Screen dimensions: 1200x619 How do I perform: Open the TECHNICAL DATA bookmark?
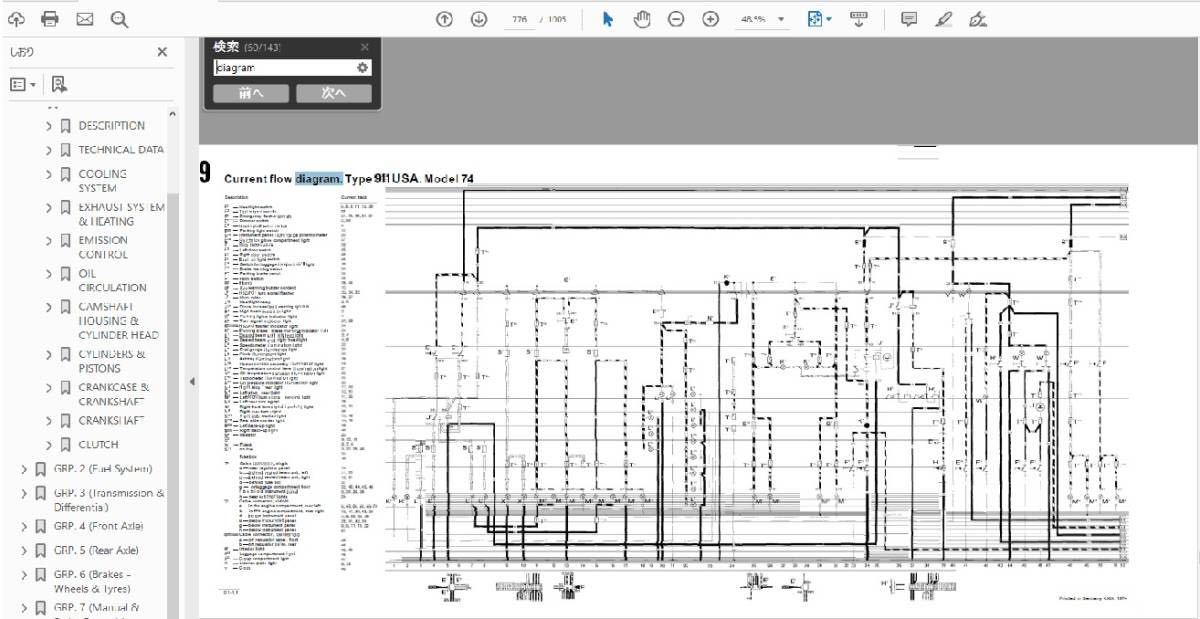coord(121,150)
